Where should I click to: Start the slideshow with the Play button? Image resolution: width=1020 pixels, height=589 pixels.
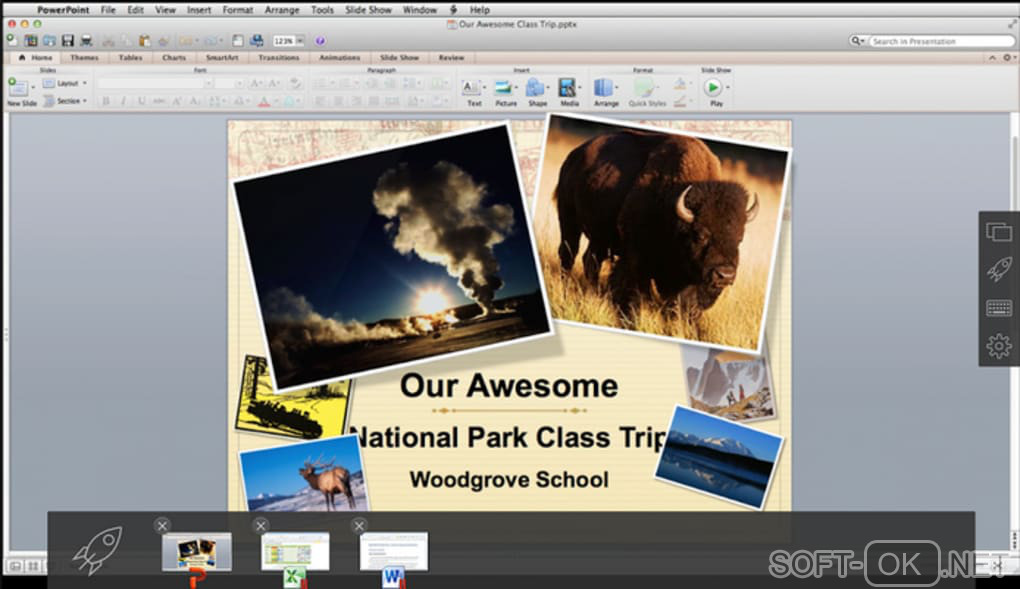(715, 88)
